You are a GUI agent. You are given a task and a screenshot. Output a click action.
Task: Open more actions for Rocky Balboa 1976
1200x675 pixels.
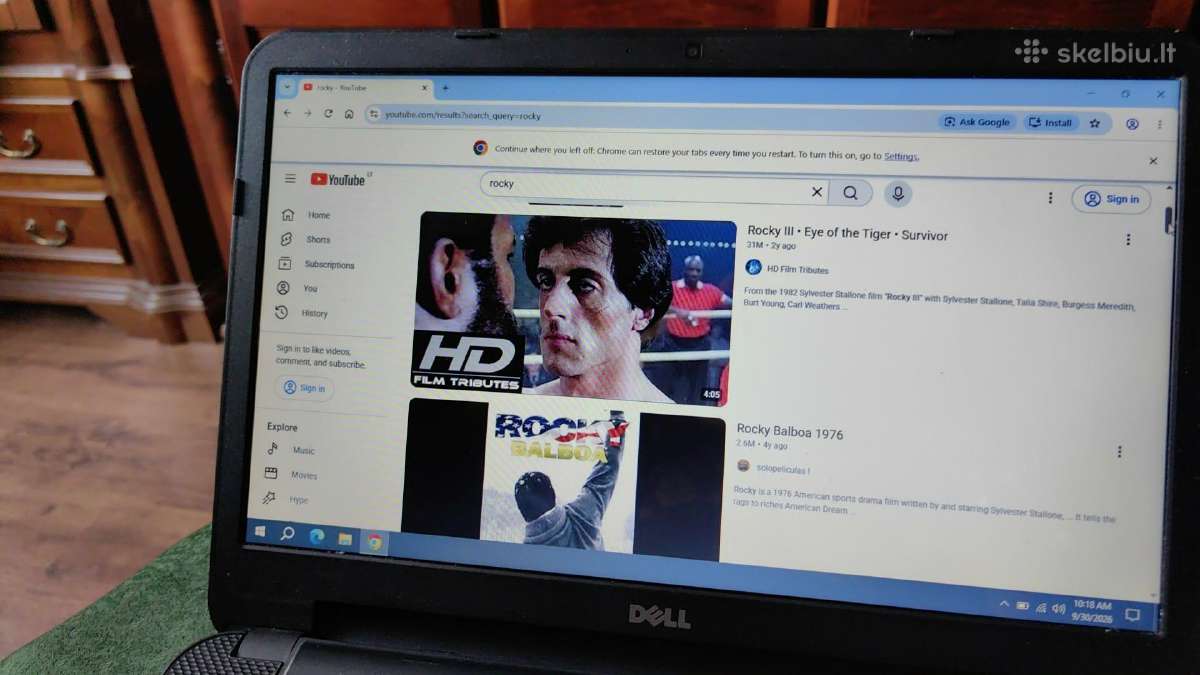pyautogui.click(x=1119, y=452)
